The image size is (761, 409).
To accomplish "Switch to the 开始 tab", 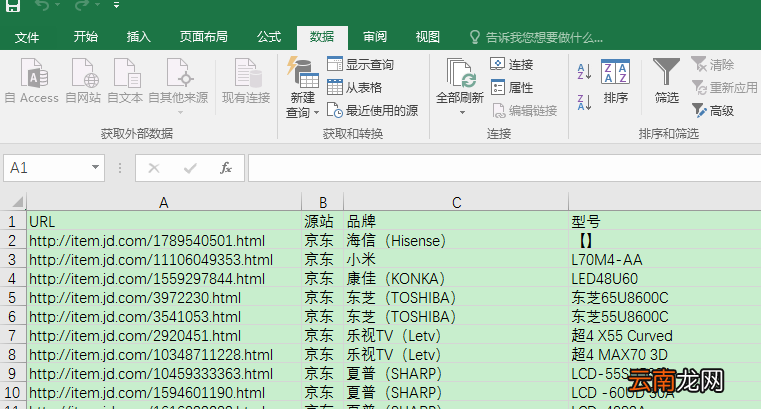I will [x=86, y=37].
